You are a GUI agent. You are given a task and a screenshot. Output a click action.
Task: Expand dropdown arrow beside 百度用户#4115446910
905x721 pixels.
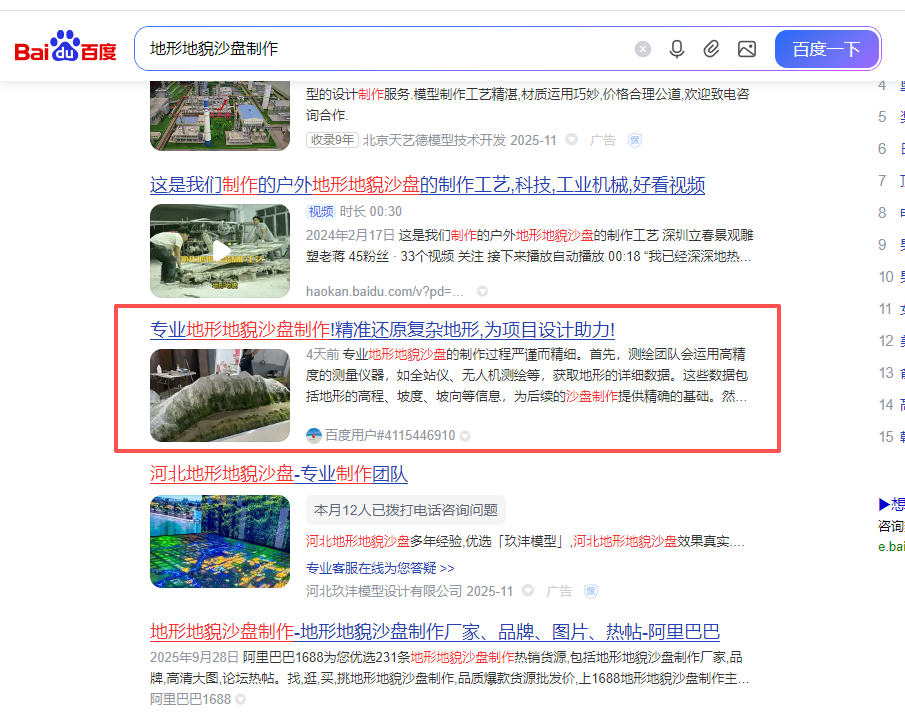(x=465, y=436)
